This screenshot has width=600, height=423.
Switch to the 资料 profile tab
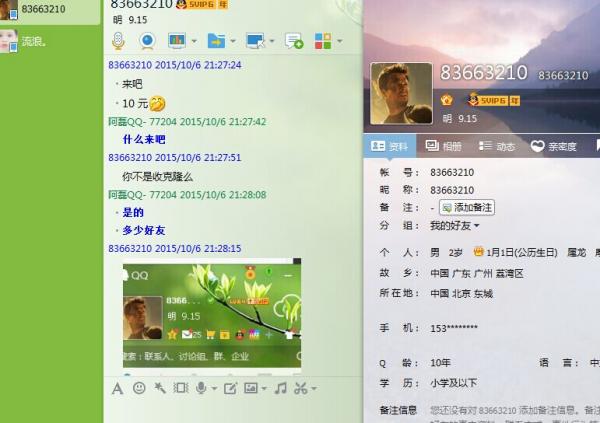(390, 146)
